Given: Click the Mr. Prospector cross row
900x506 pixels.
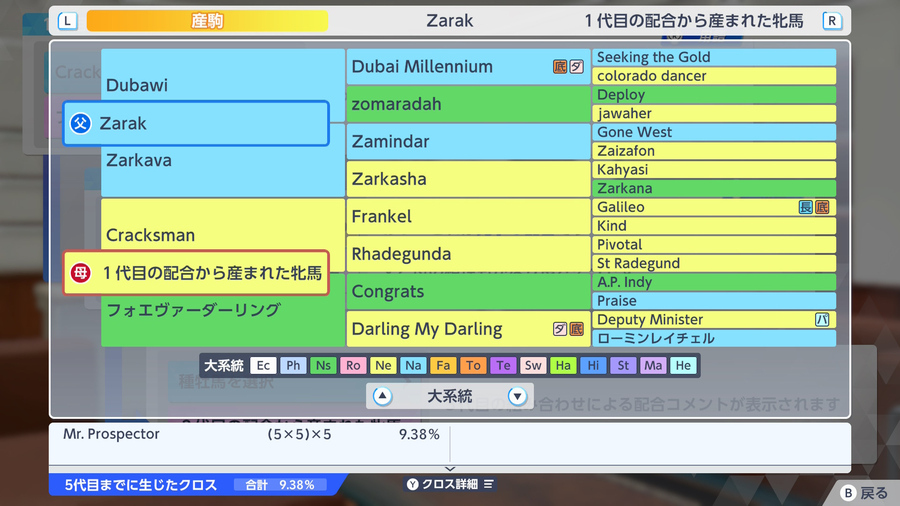Looking at the screenshot, I should (x=251, y=434).
